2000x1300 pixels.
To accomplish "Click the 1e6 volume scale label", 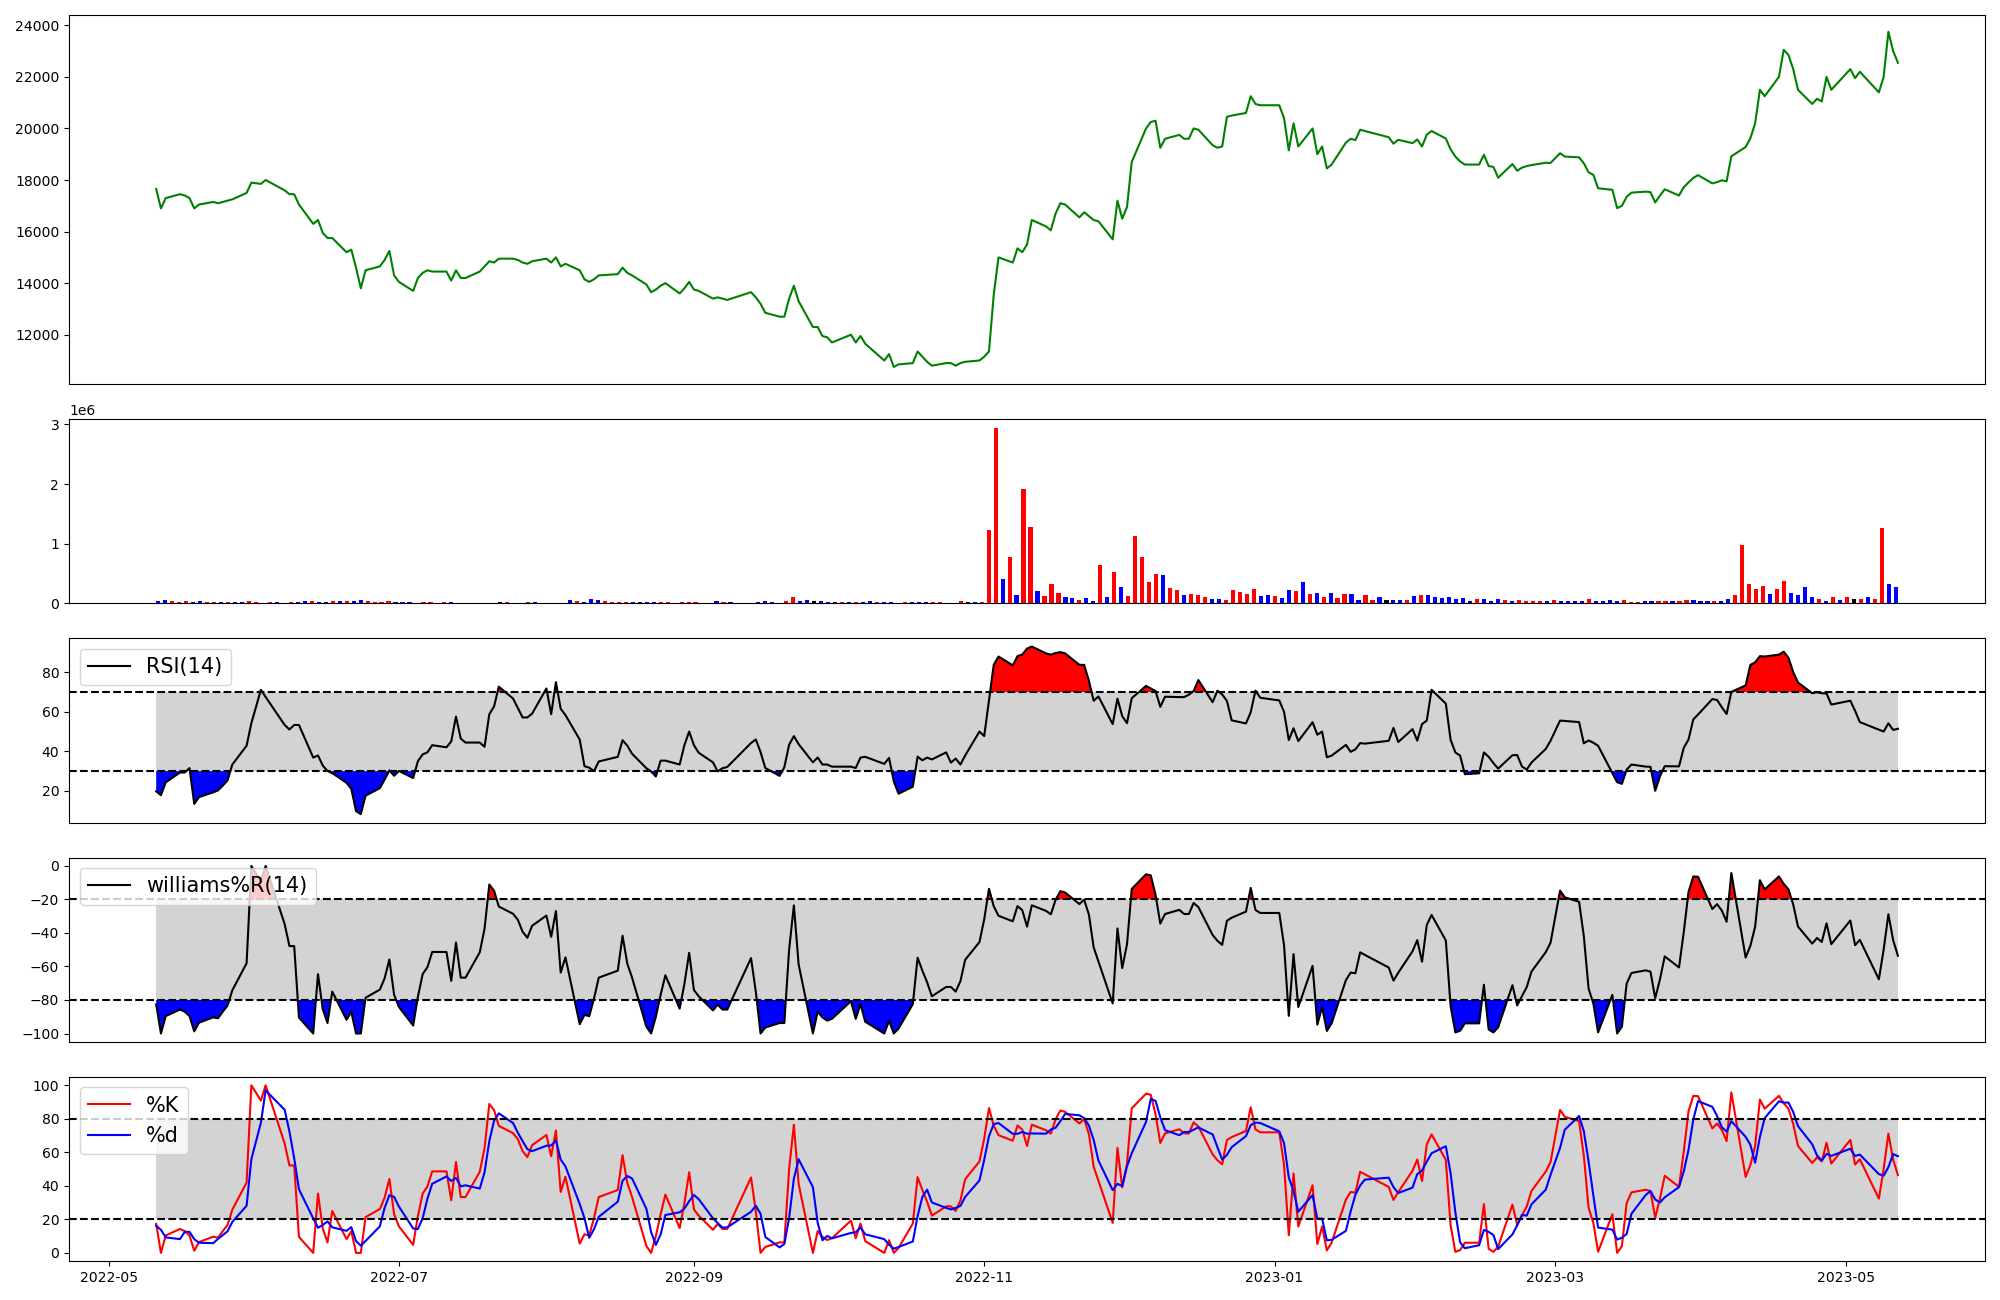I will click(x=82, y=411).
